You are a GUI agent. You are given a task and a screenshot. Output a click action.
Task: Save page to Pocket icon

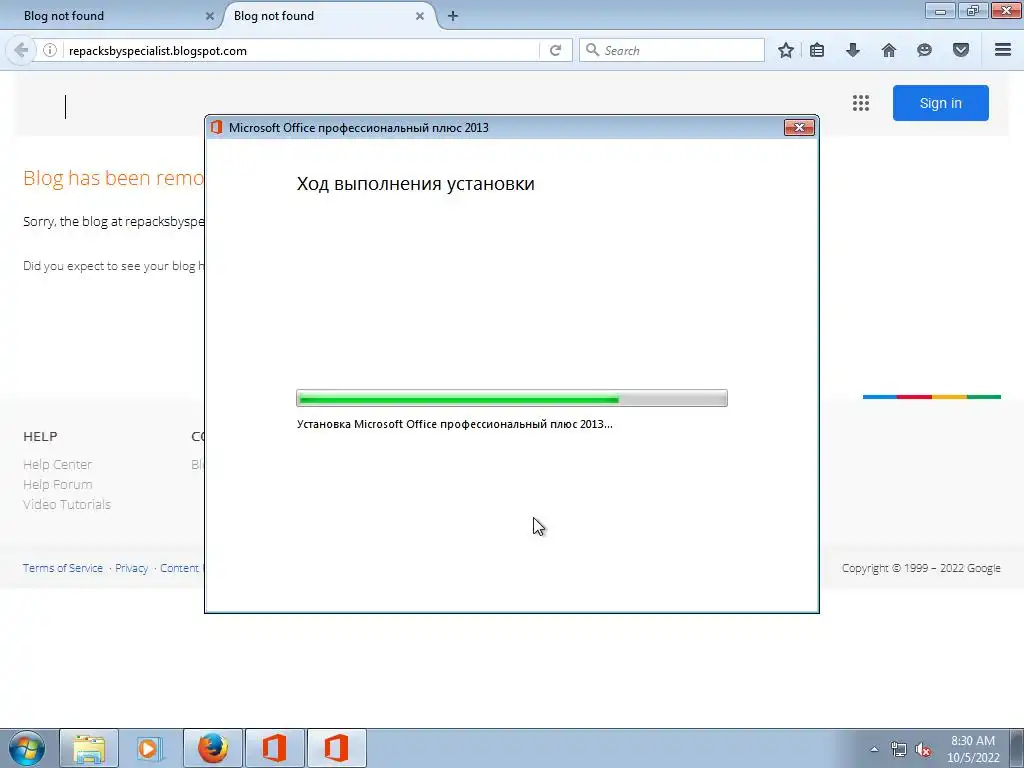point(961,50)
